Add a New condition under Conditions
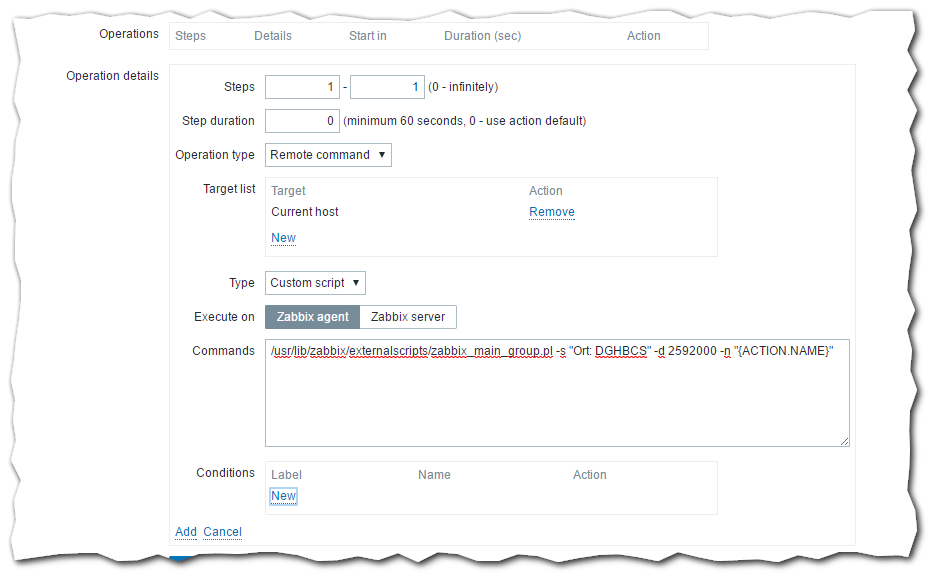The width and height of the screenshot is (936, 581). [283, 496]
